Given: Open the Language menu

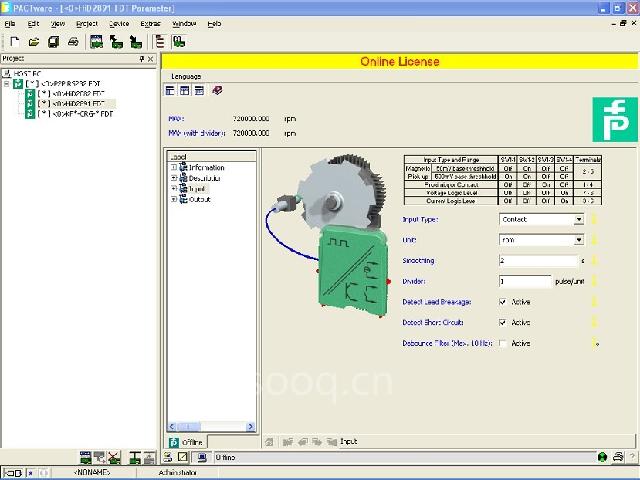Looking at the screenshot, I should click(186, 76).
